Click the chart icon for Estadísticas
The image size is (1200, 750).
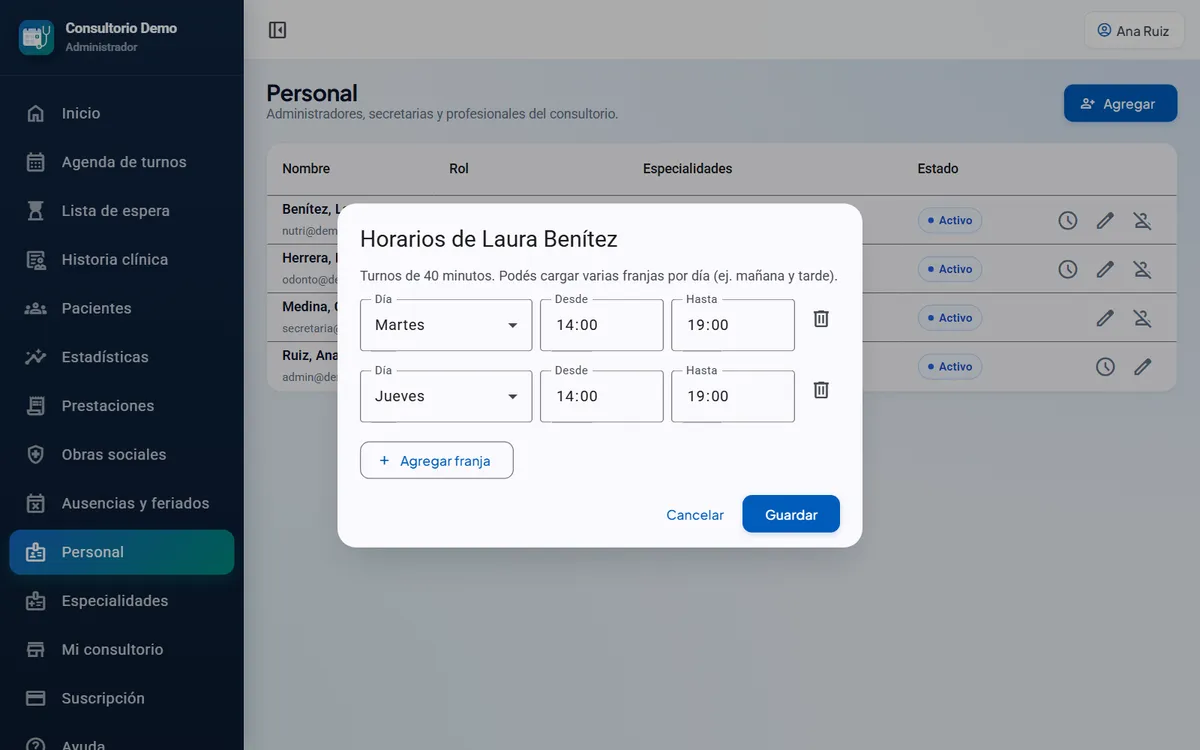pos(36,357)
